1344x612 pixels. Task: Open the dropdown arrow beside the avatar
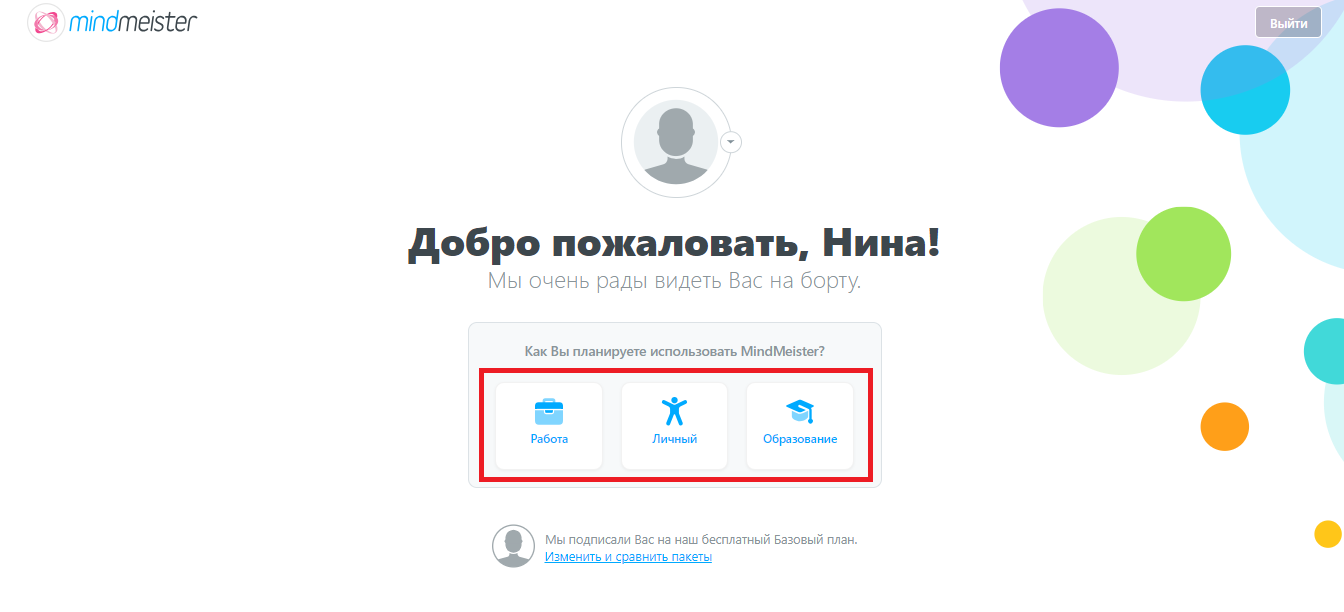coord(731,142)
